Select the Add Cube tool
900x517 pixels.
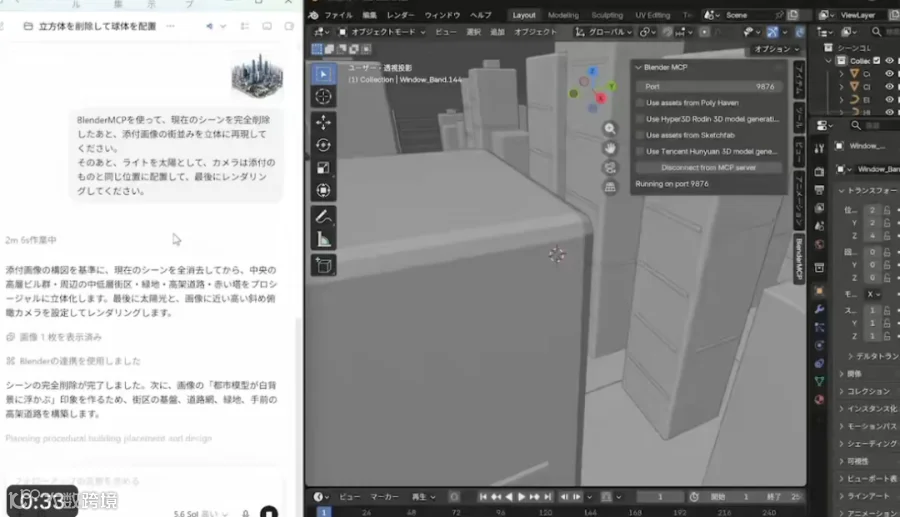[x=323, y=265]
